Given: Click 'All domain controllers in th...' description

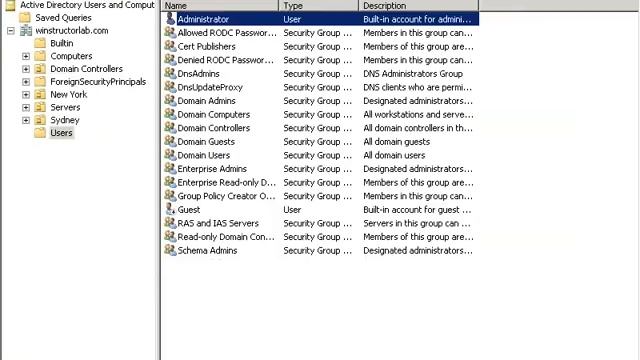Looking at the screenshot, I should pos(418,128).
